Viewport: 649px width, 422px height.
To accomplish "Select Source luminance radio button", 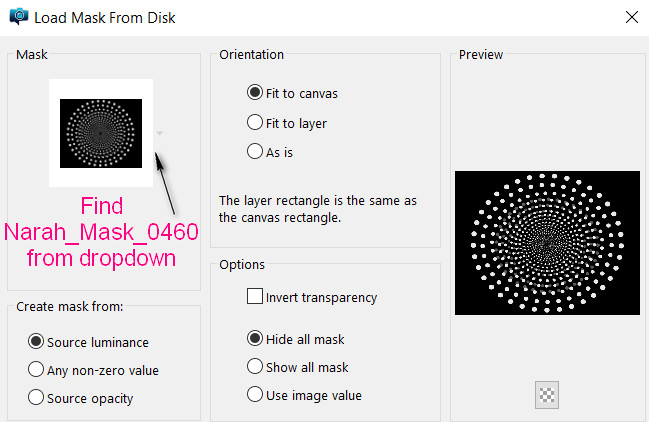I will [x=37, y=342].
